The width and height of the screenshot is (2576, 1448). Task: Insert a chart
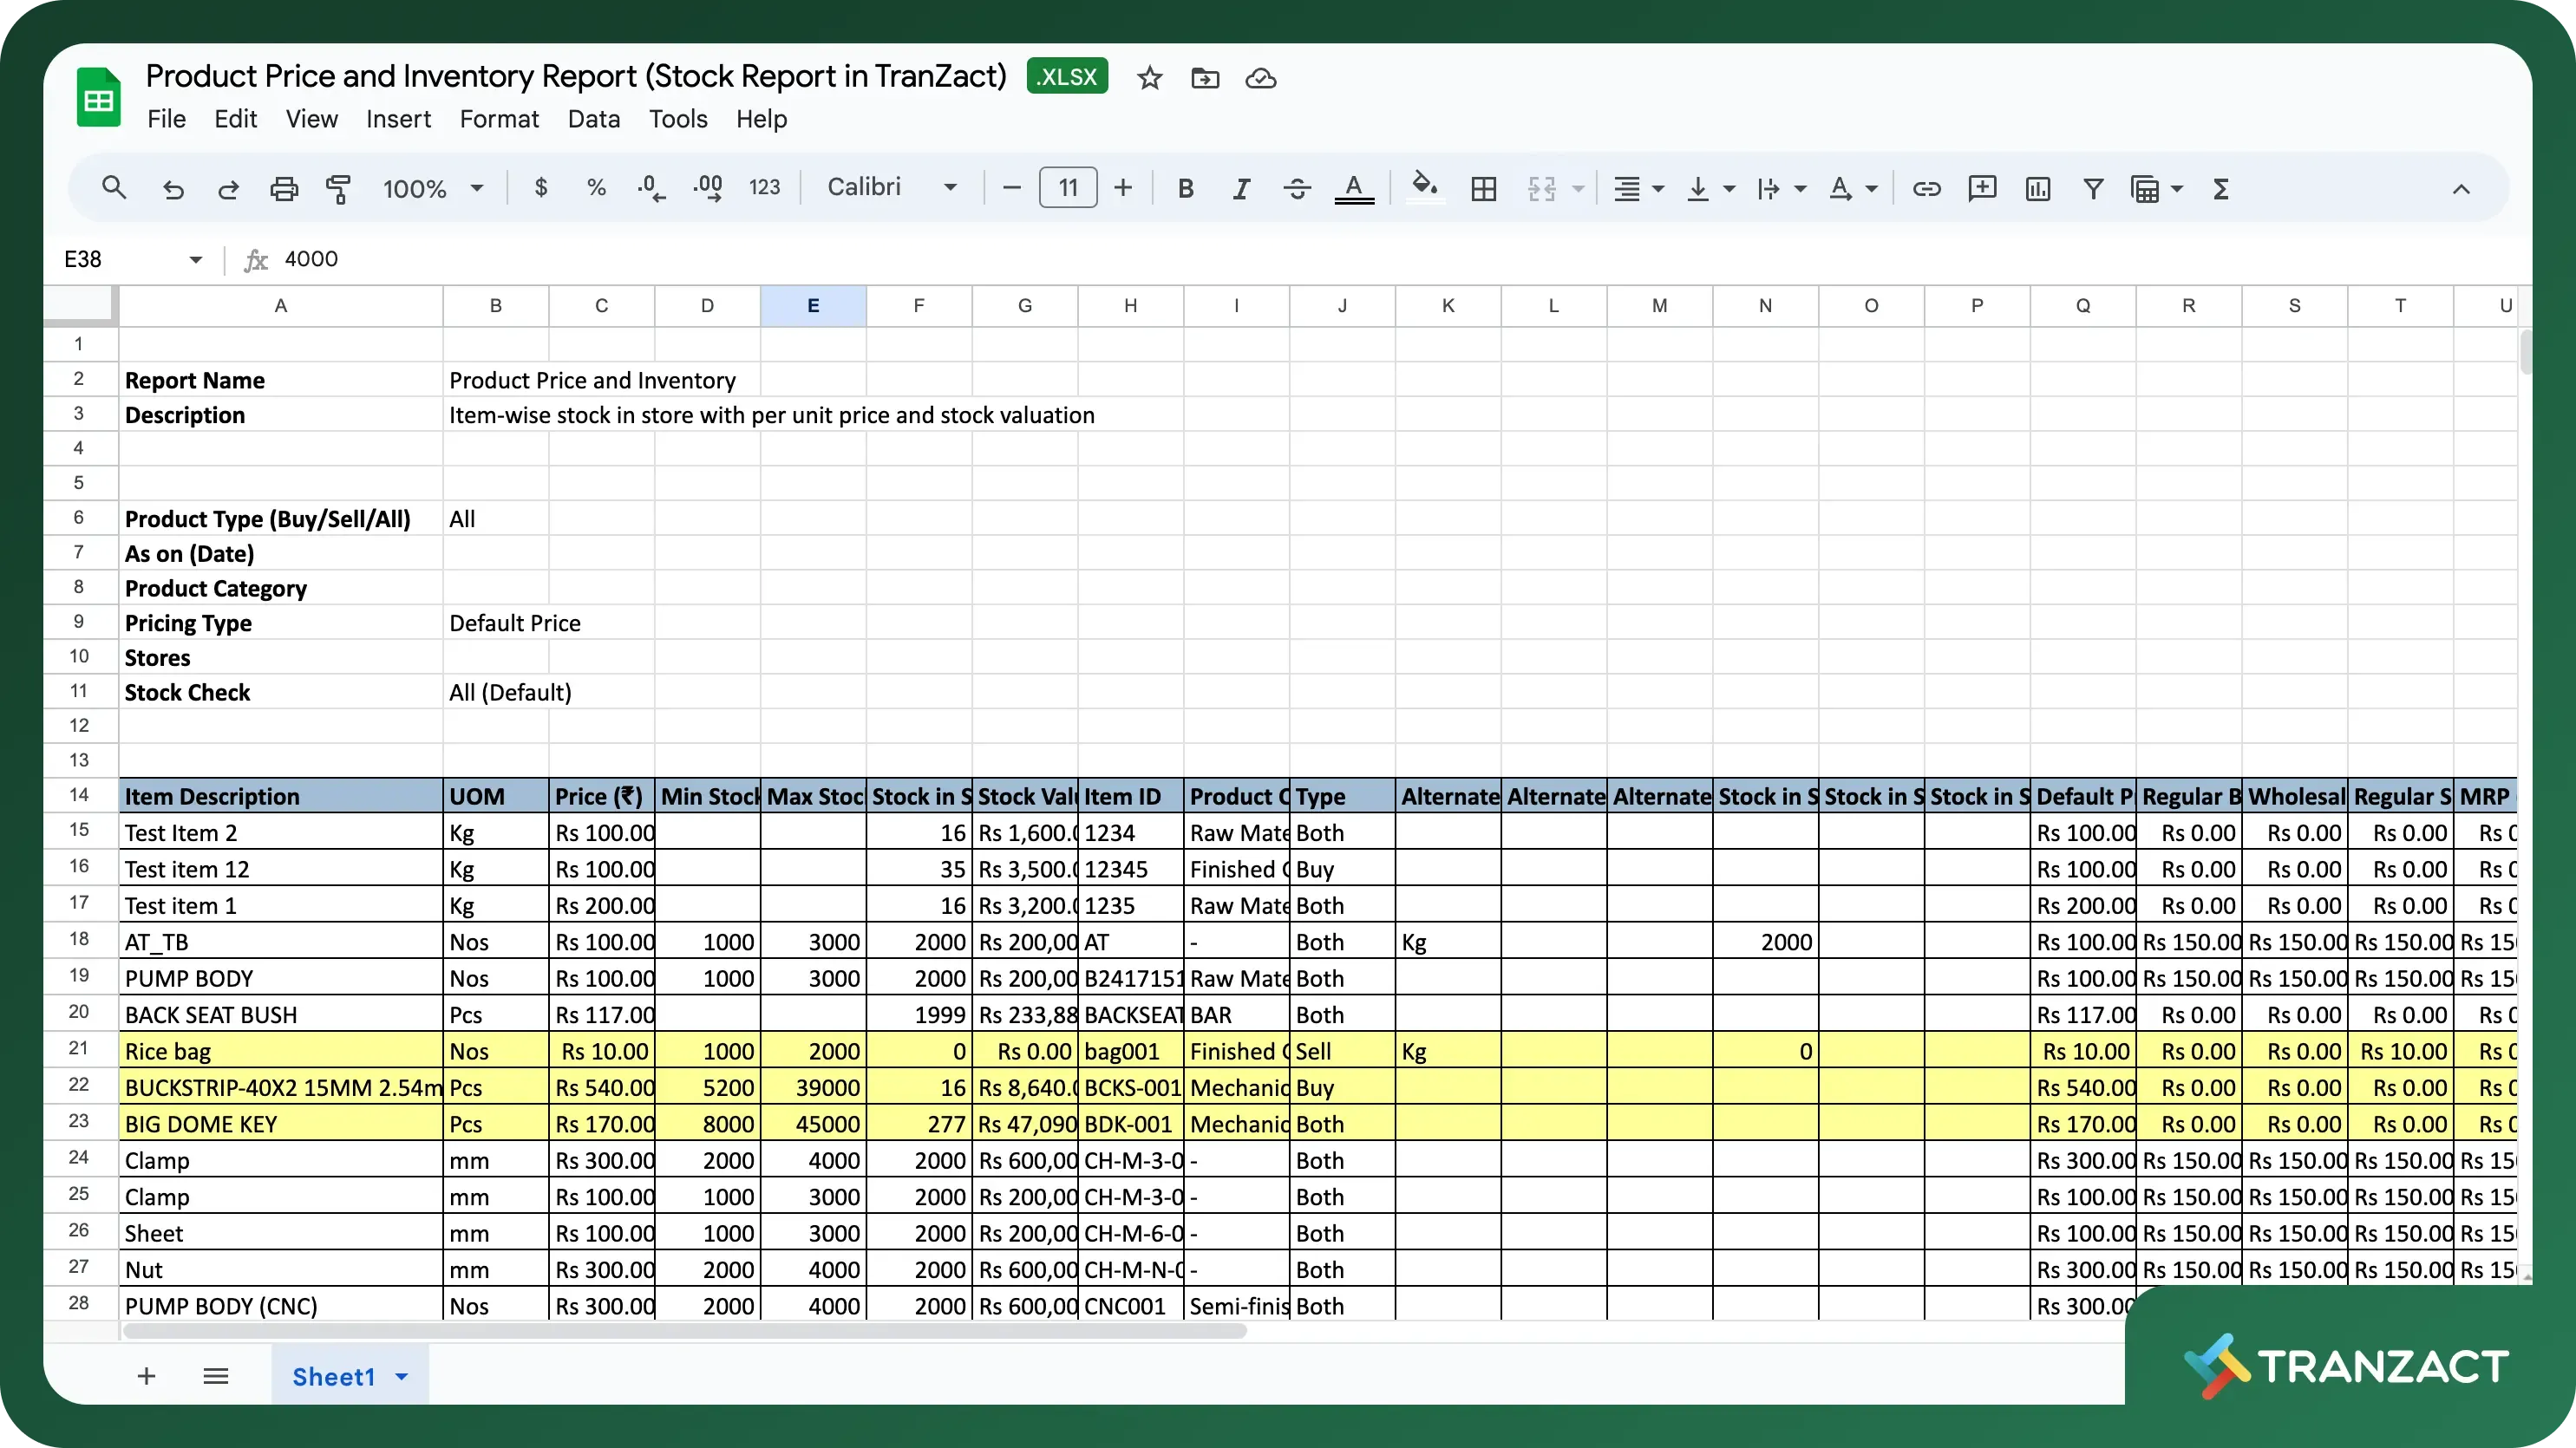[x=2038, y=189]
